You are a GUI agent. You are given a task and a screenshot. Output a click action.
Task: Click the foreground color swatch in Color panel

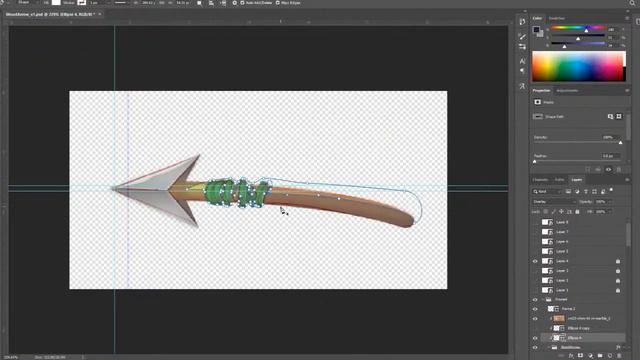(x=536, y=29)
